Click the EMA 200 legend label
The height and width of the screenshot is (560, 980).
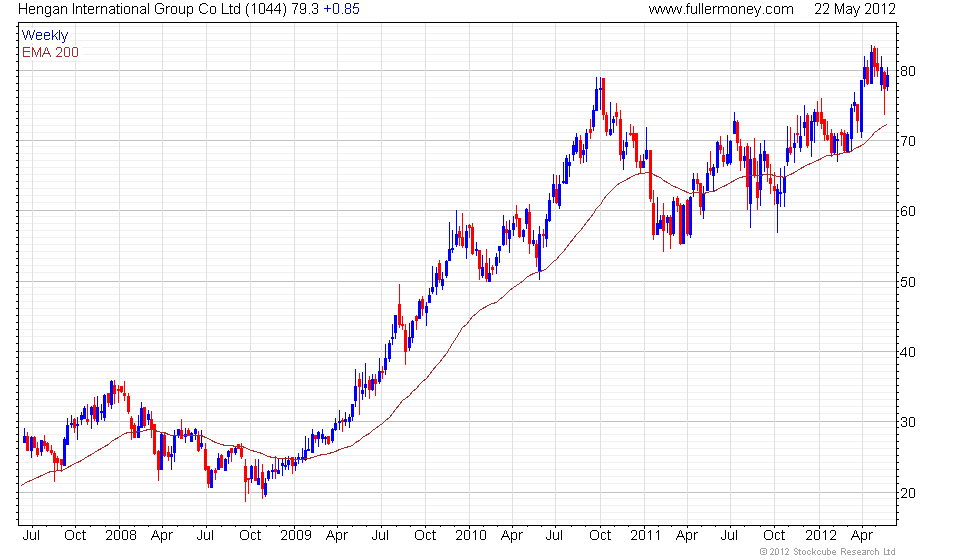(x=51, y=52)
